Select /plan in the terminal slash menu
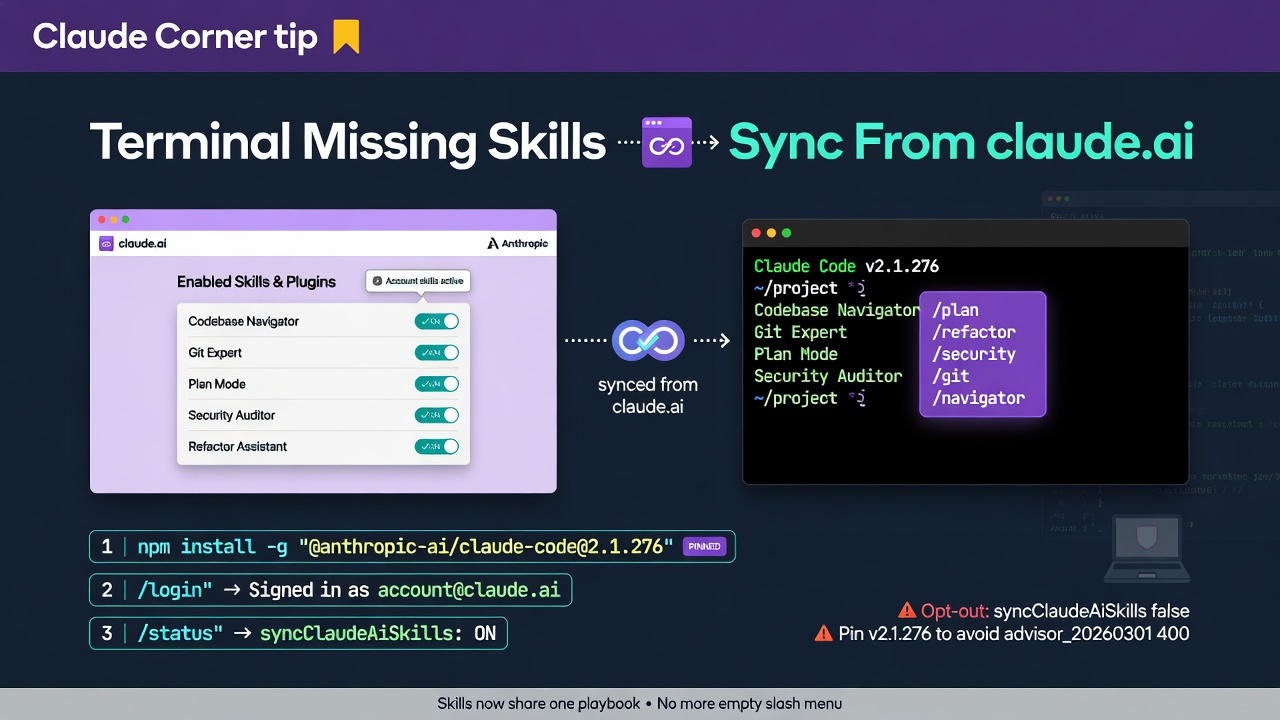1280x720 pixels. (x=955, y=310)
